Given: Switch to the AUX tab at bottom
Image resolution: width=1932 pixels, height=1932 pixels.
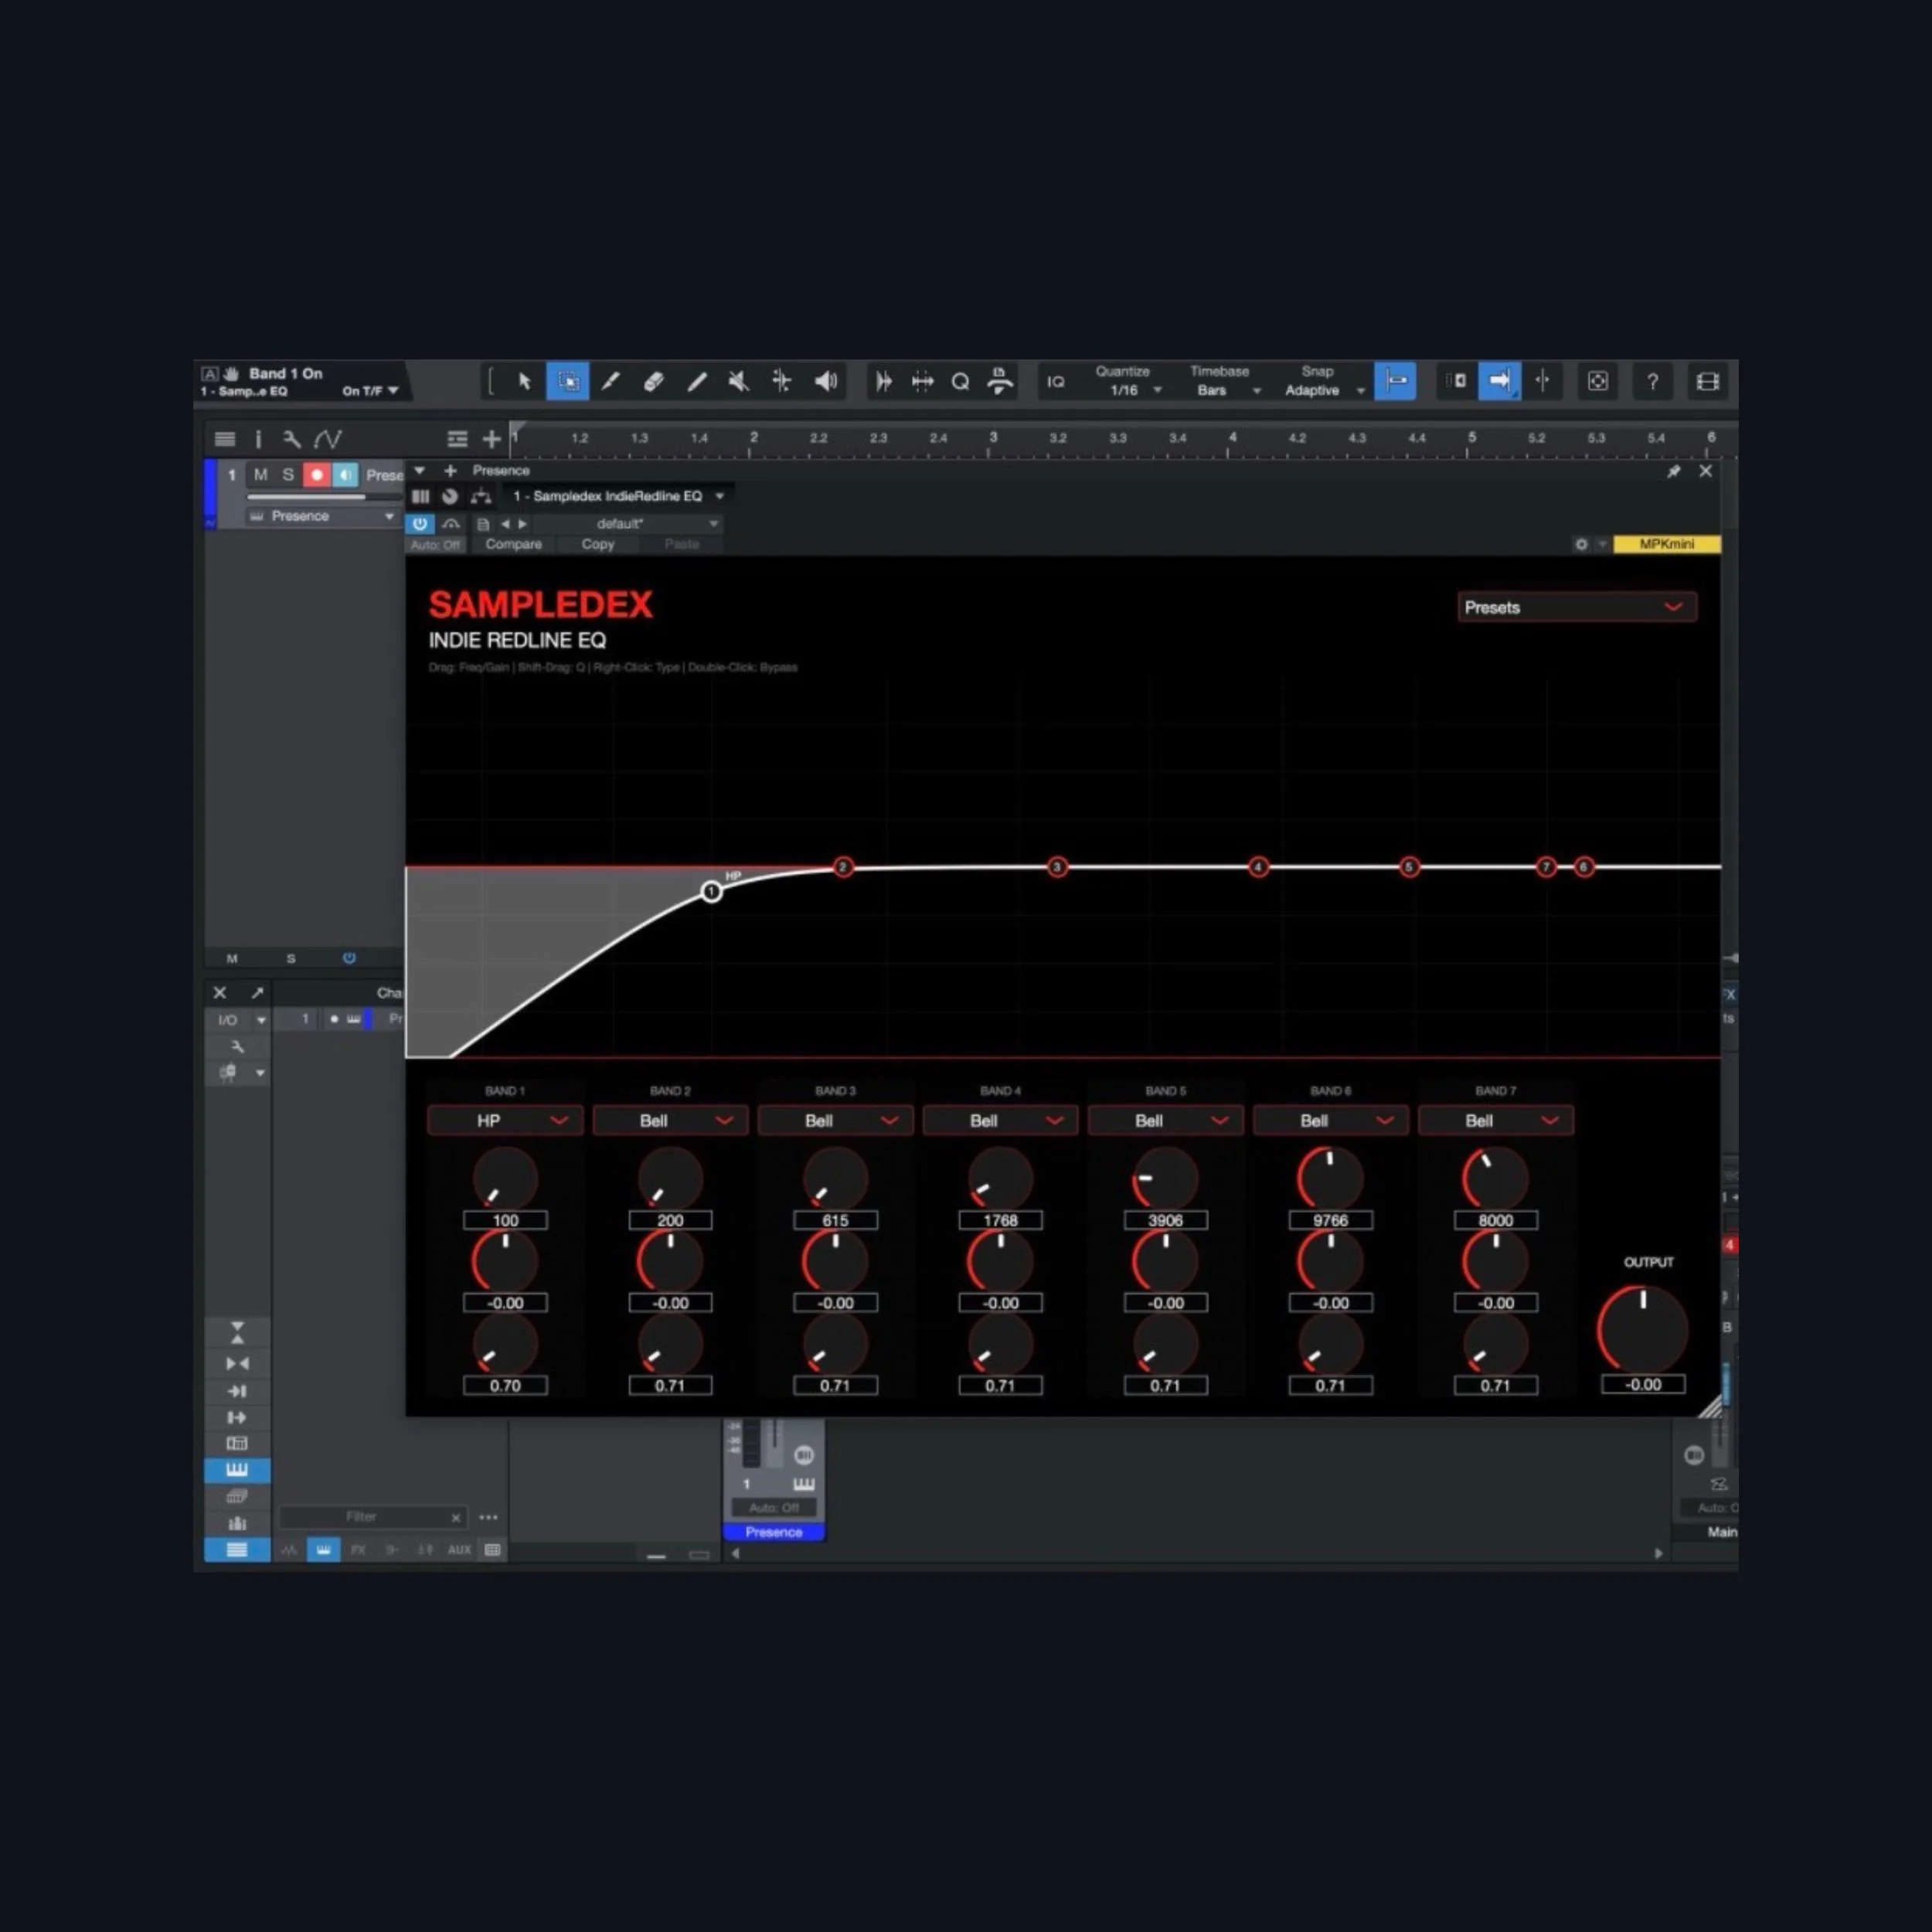Looking at the screenshot, I should click(x=459, y=1549).
